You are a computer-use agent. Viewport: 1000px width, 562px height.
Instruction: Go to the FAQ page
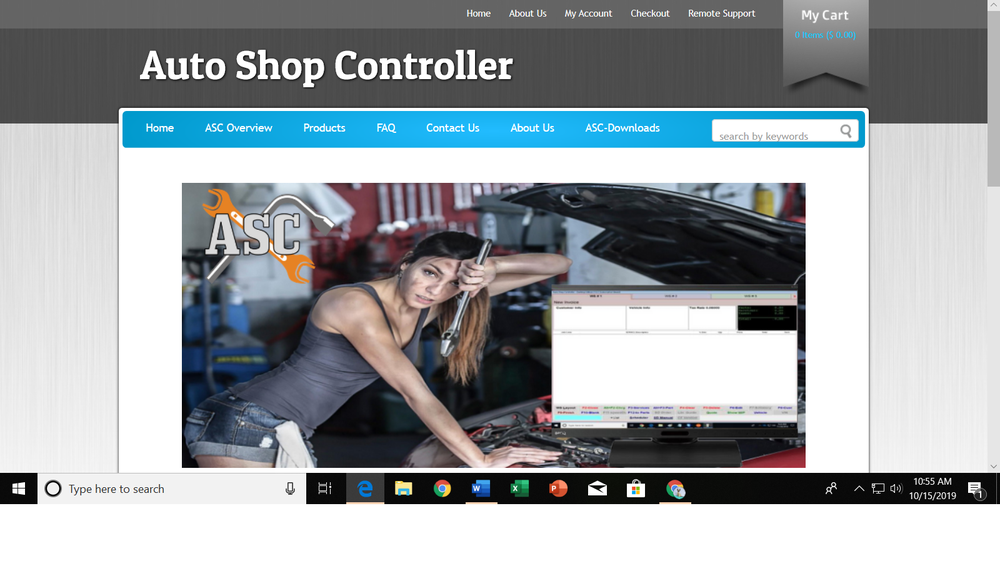click(x=386, y=128)
